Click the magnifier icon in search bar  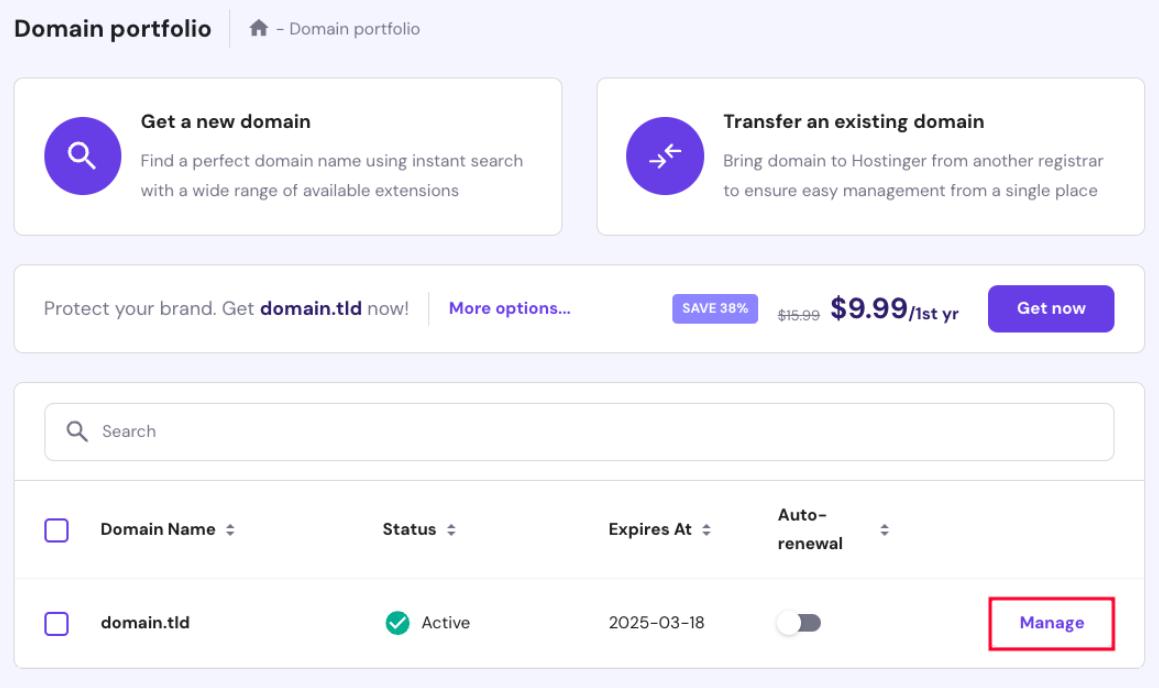pyautogui.click(x=75, y=432)
